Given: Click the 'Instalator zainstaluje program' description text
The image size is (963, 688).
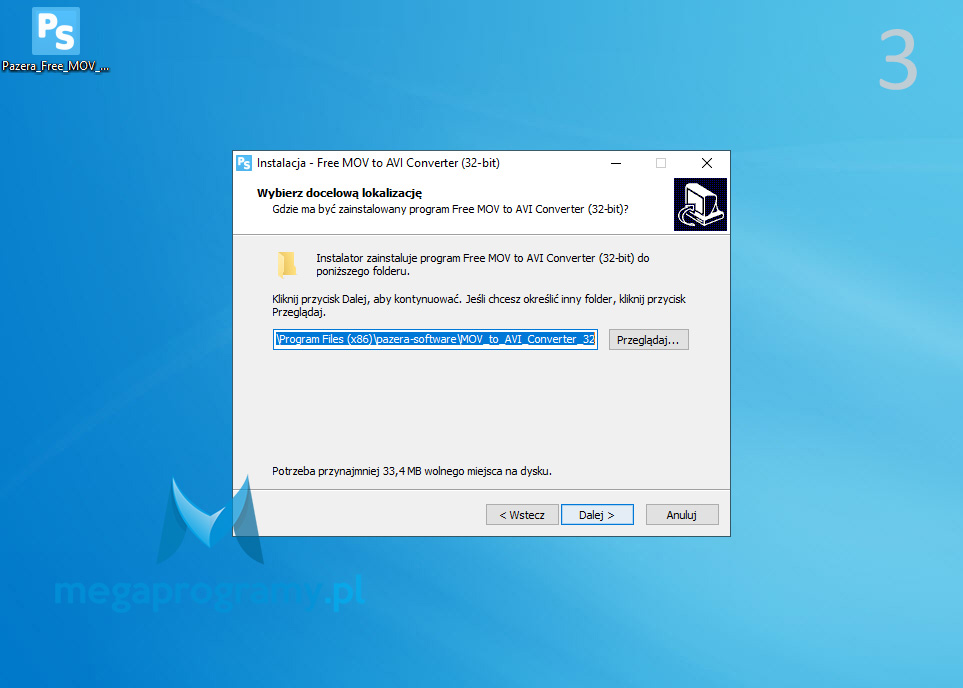Looking at the screenshot, I should point(483,264).
